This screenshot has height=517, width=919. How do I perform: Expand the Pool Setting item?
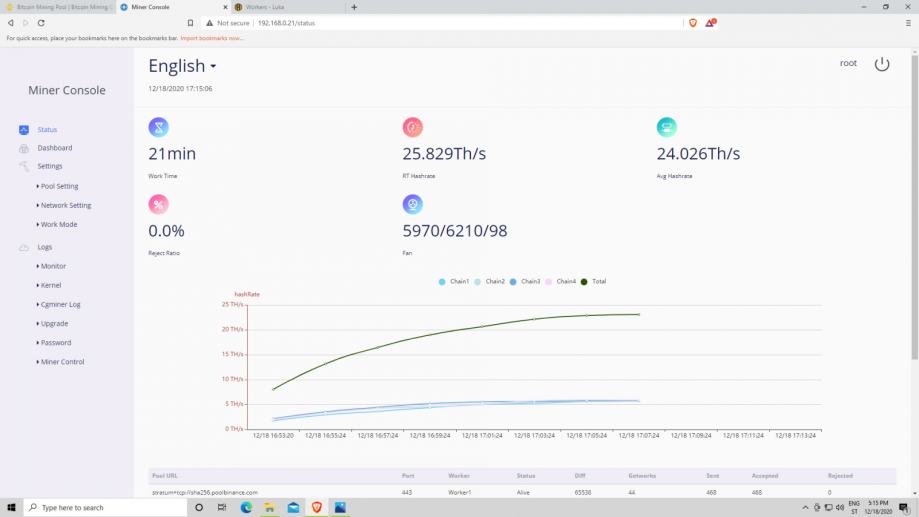(x=57, y=186)
